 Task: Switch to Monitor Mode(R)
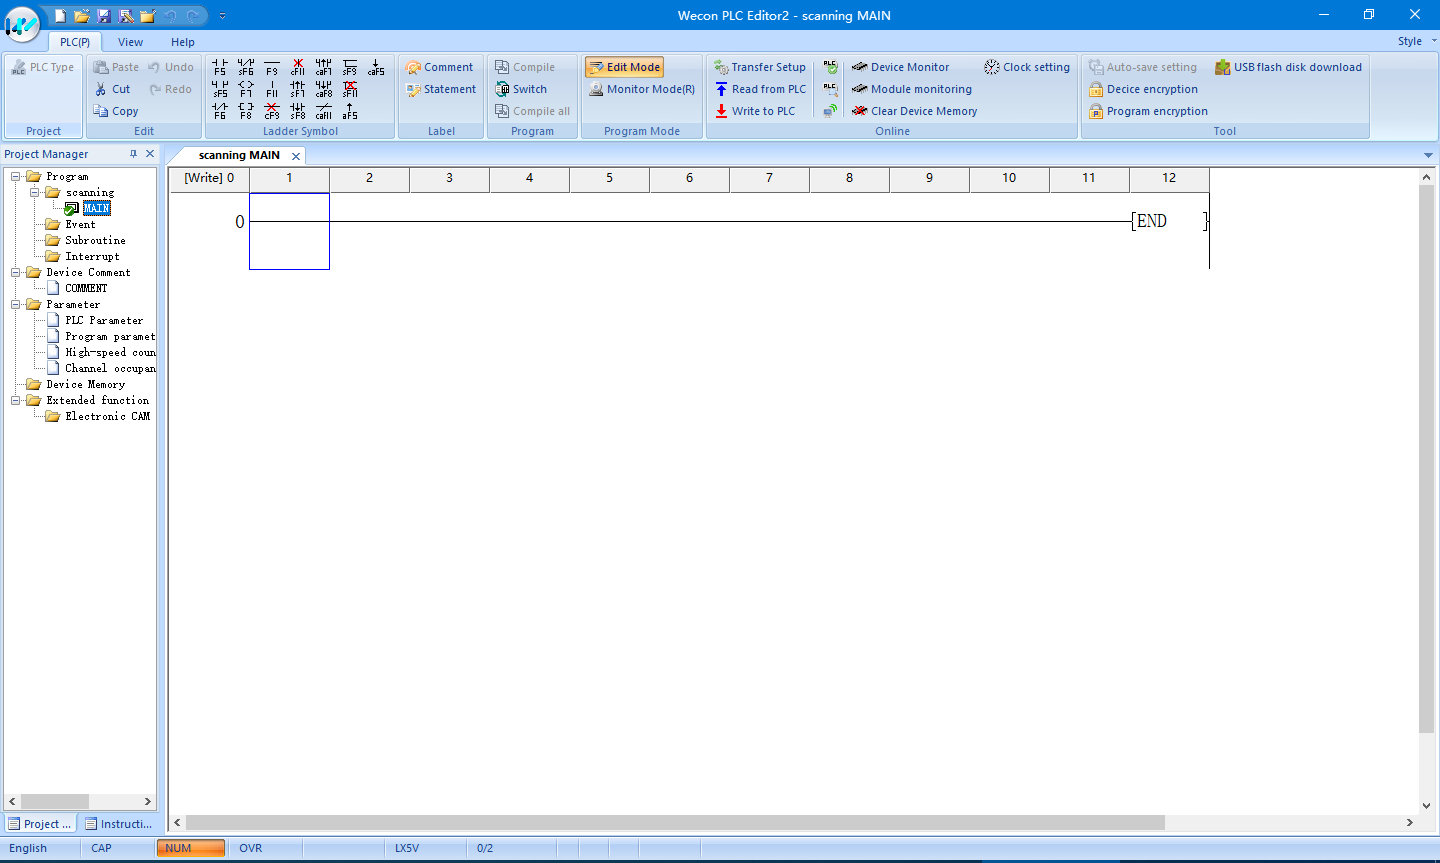click(642, 89)
